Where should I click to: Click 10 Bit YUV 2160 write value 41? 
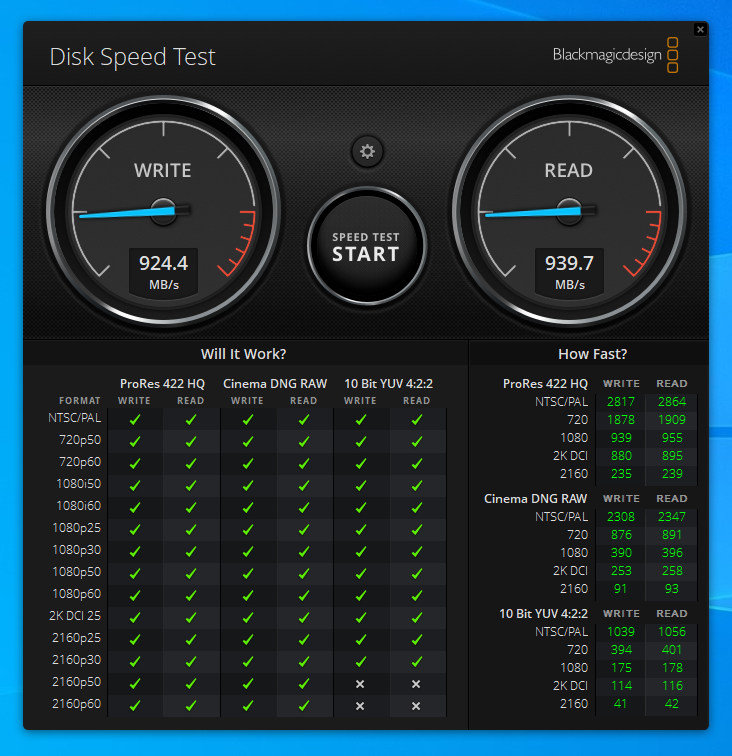pyautogui.click(x=621, y=704)
